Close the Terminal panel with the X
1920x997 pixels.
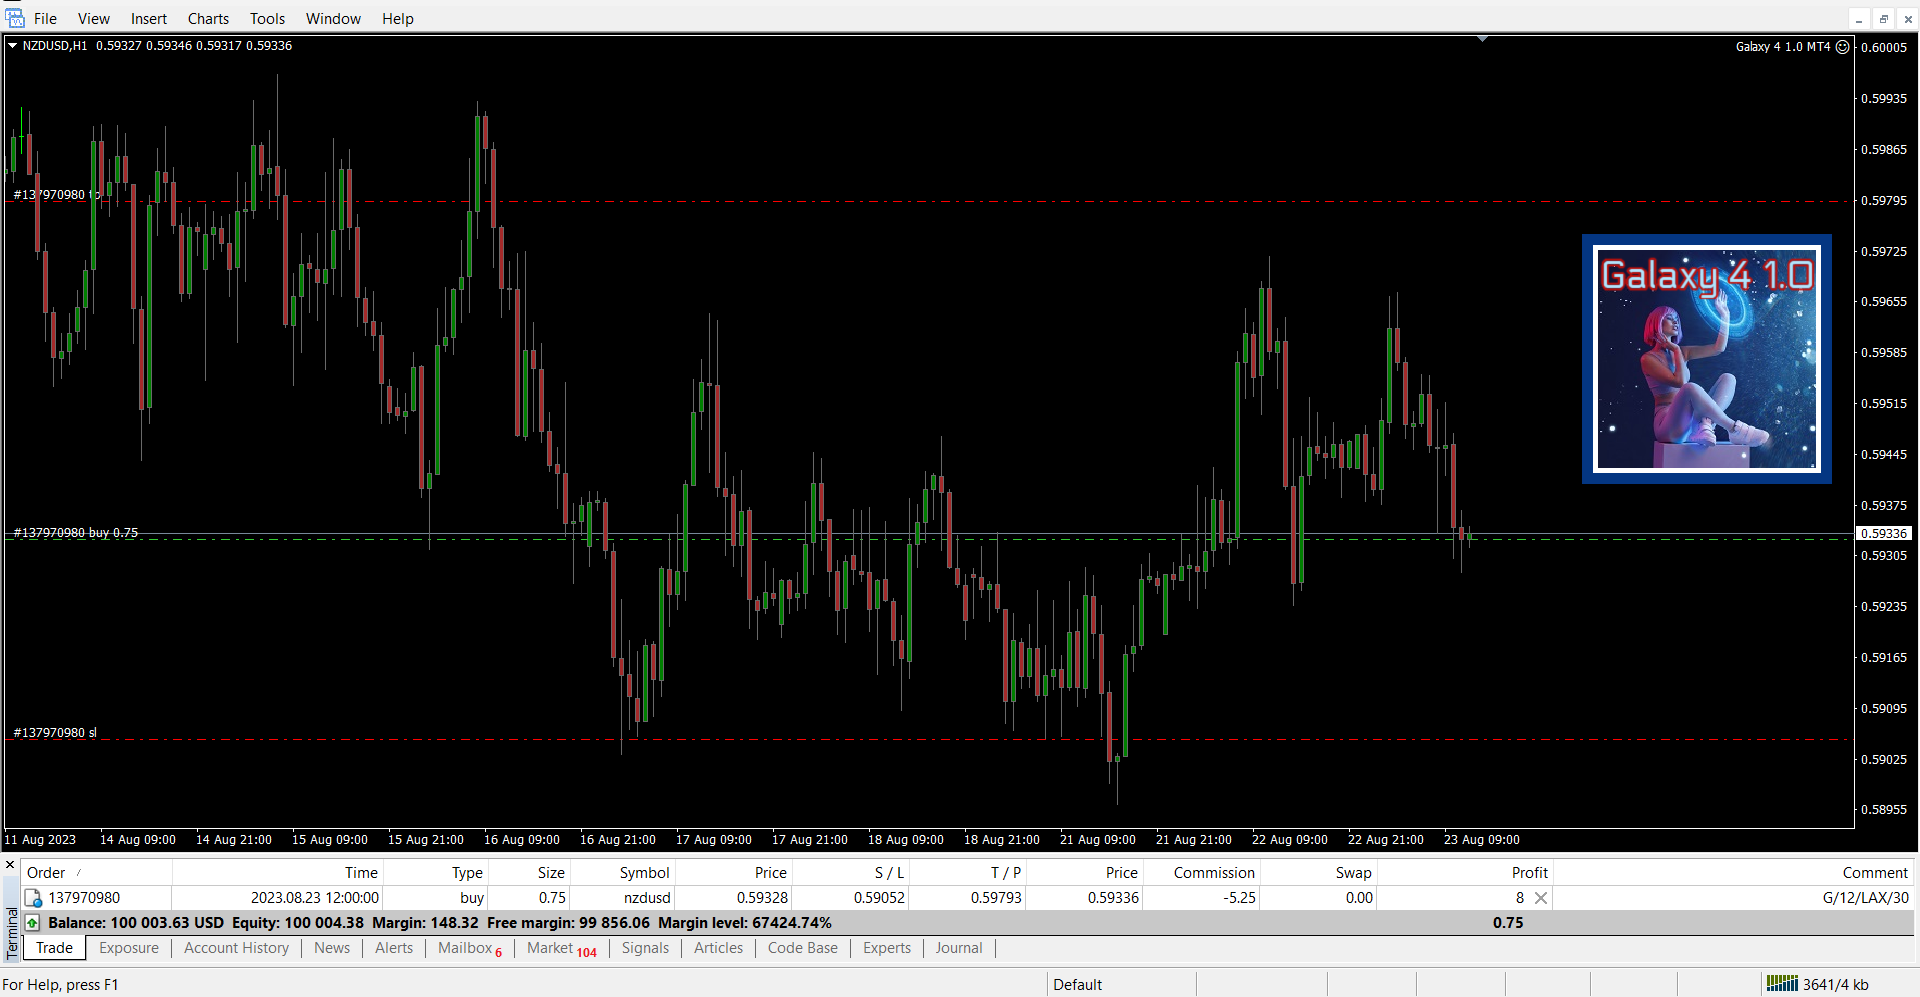tap(10, 865)
